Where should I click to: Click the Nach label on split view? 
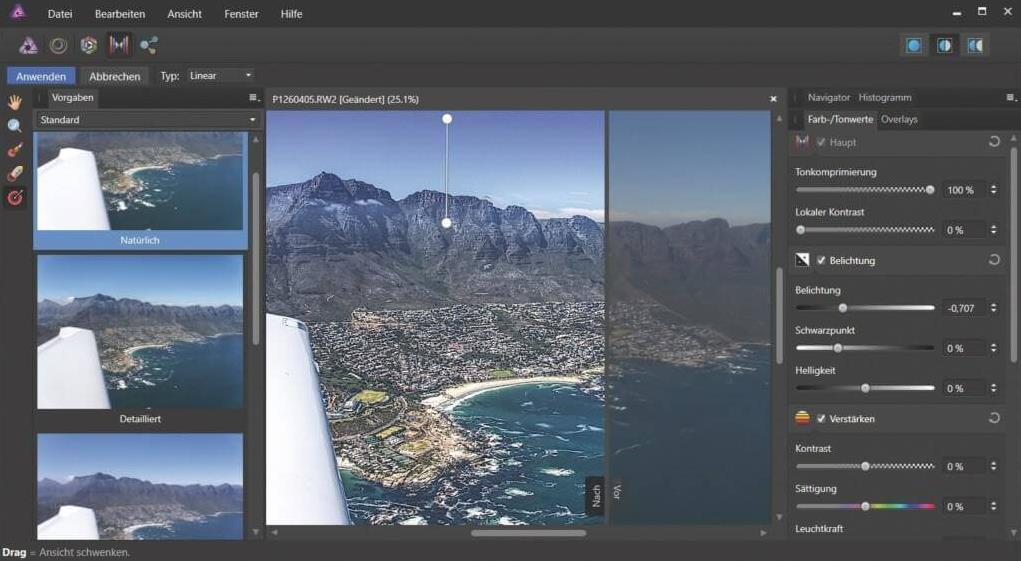coord(596,496)
